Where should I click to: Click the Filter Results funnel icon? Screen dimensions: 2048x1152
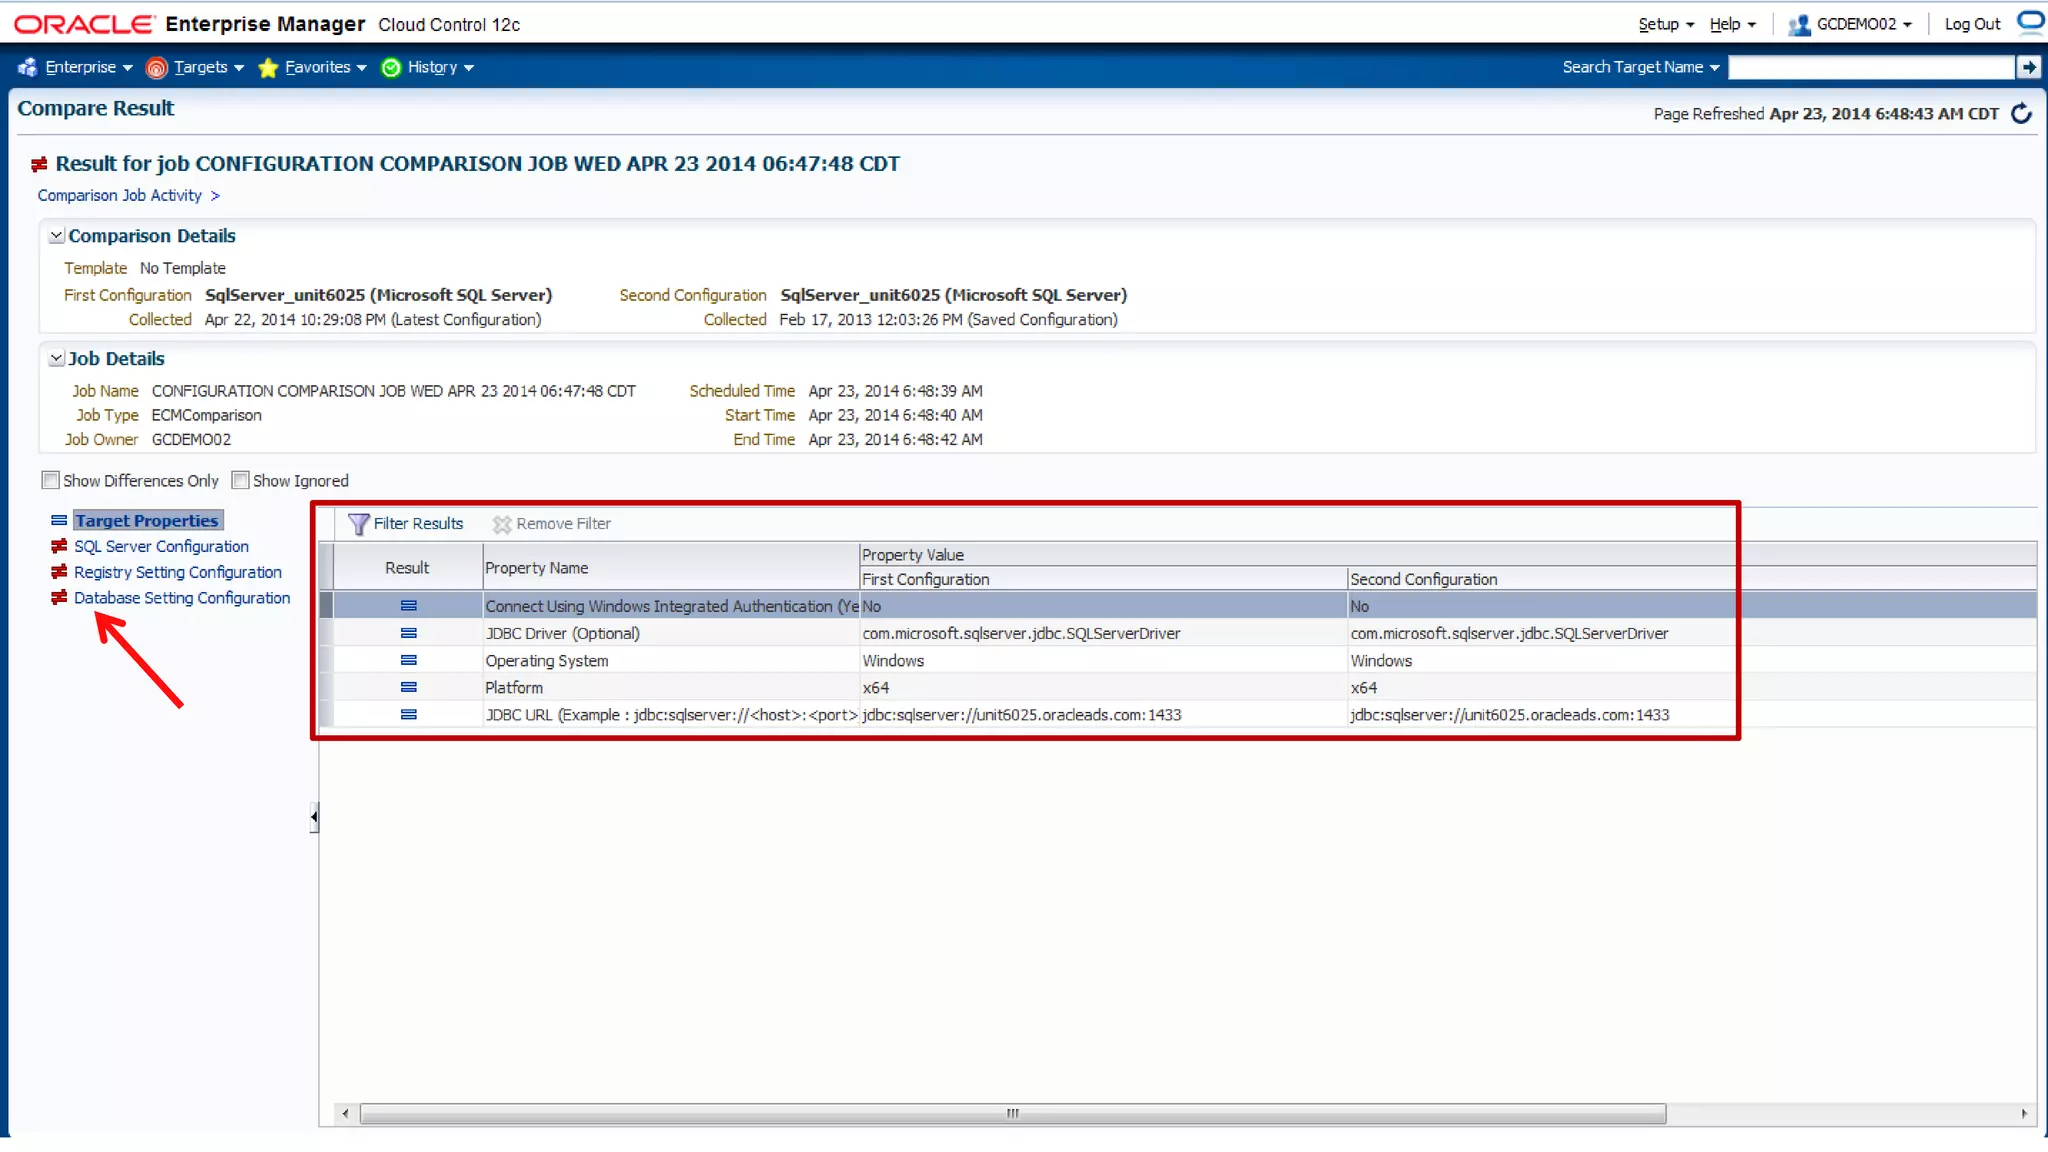[358, 523]
